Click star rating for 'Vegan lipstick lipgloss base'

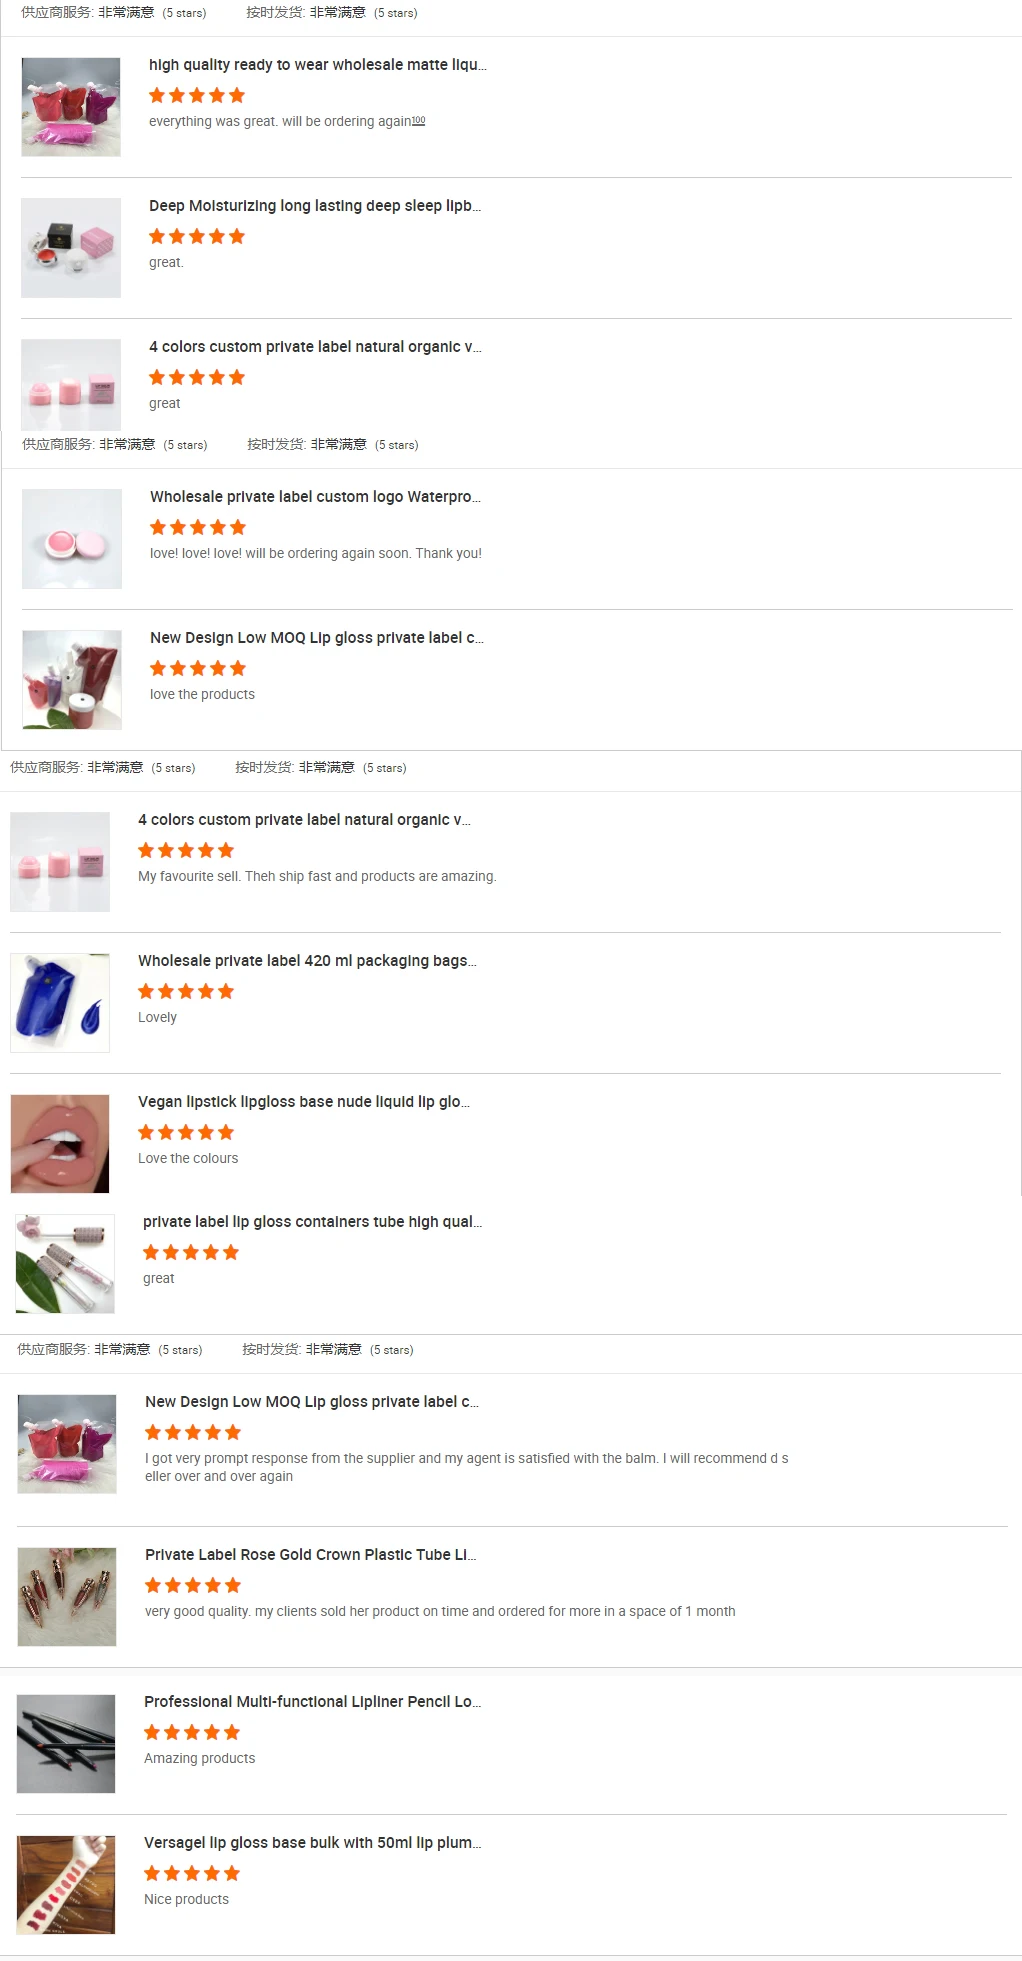click(x=186, y=1132)
